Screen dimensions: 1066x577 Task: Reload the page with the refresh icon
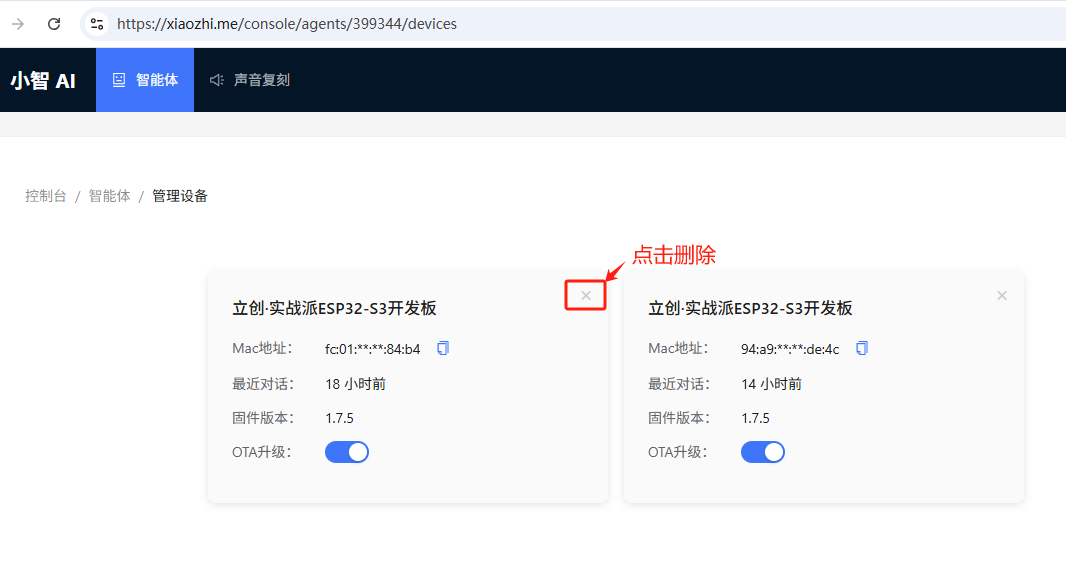(54, 24)
